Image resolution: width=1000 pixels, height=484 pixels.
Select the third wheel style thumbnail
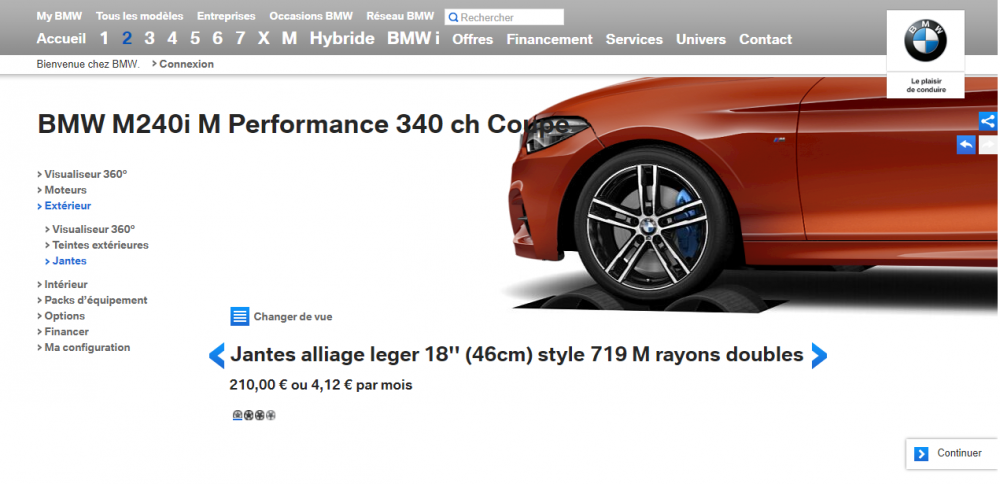click(x=259, y=416)
